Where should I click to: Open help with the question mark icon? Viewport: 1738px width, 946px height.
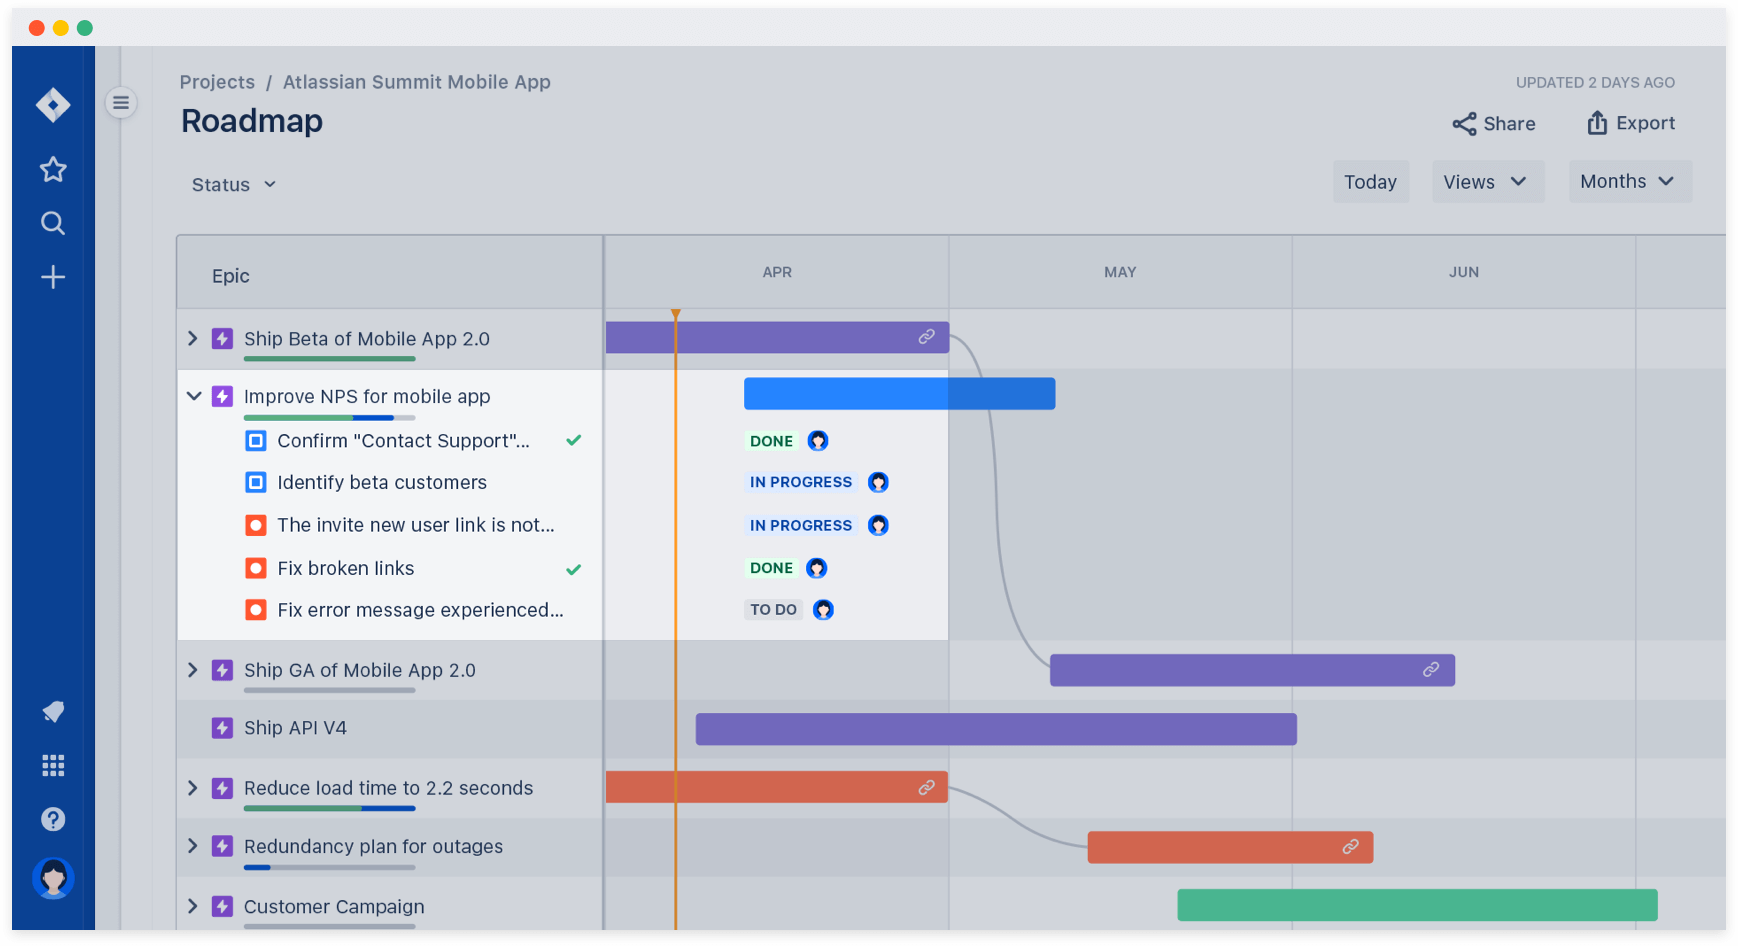53,819
